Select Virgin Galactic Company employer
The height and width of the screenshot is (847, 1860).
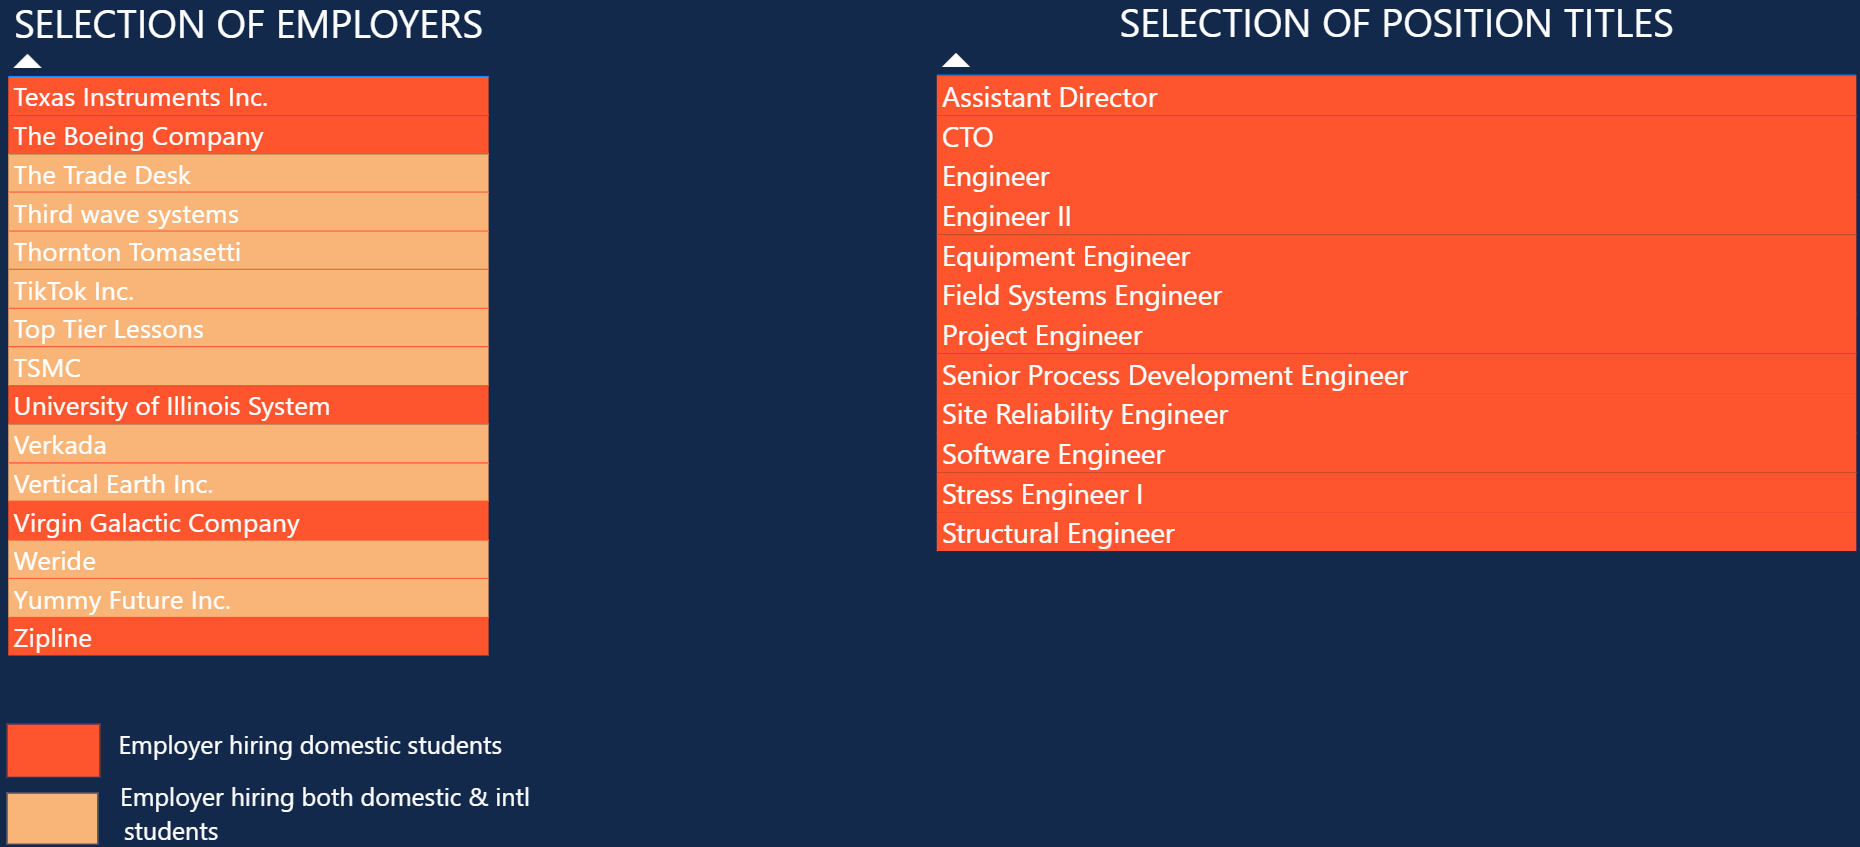(x=248, y=523)
